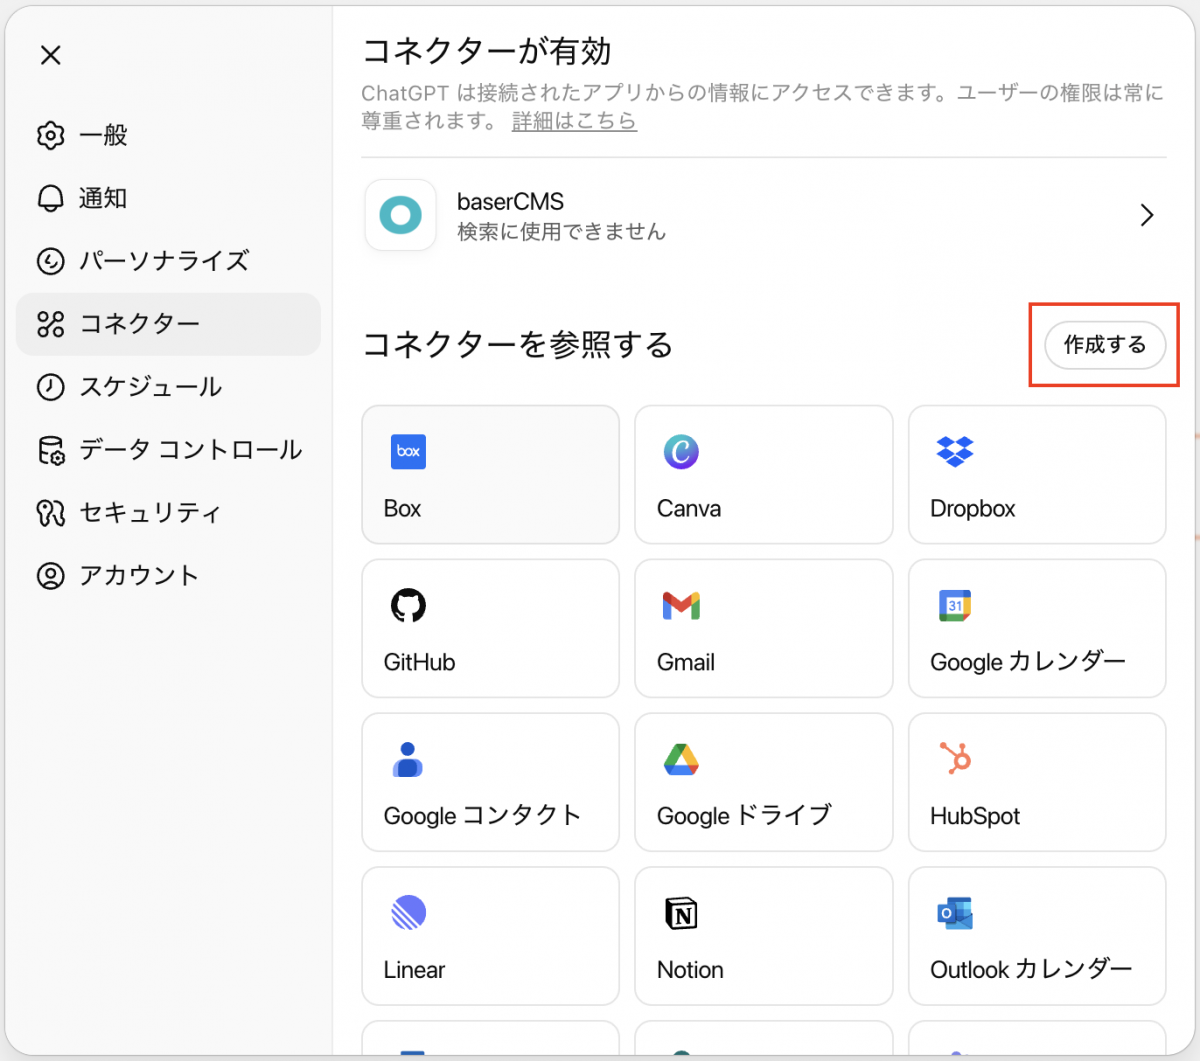1200x1061 pixels.
Task: Click the Notion card label
Action: (690, 970)
